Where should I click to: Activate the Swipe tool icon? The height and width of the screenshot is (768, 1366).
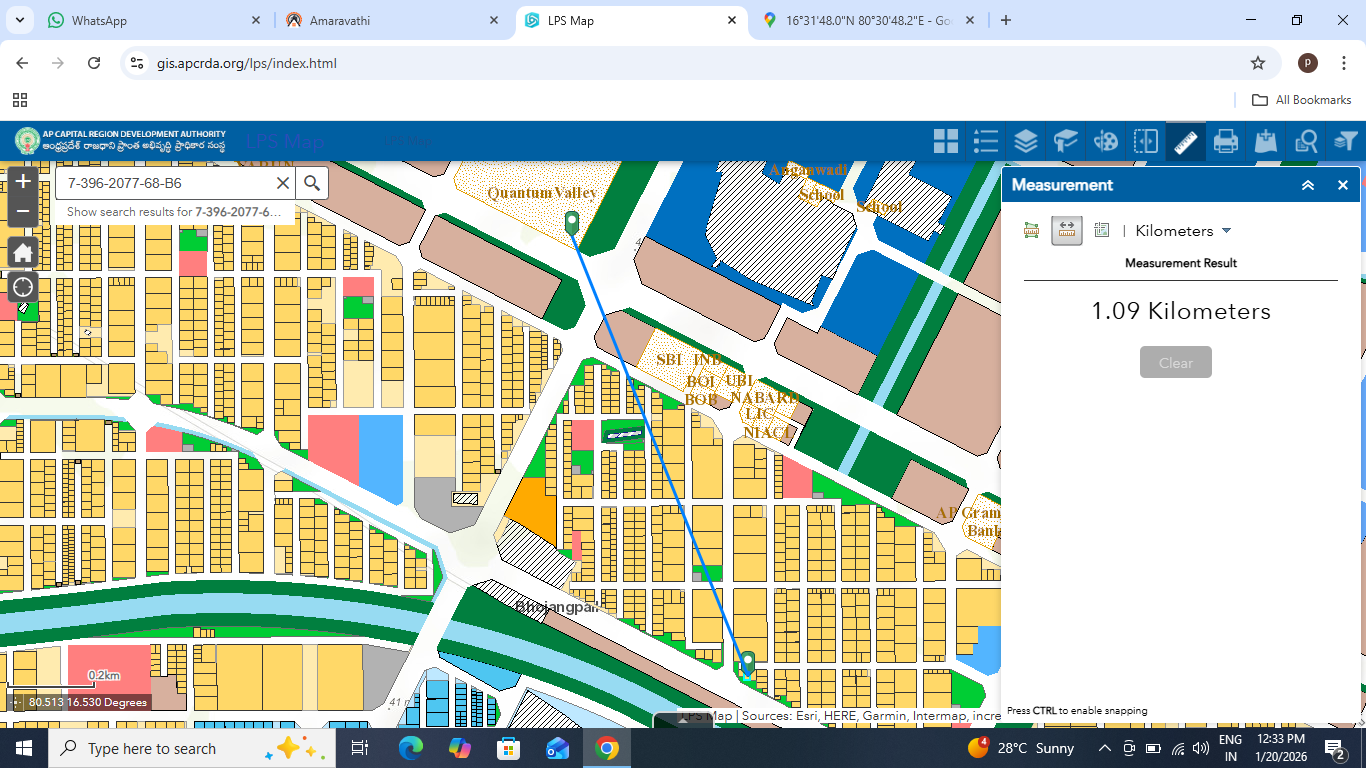(x=1146, y=141)
